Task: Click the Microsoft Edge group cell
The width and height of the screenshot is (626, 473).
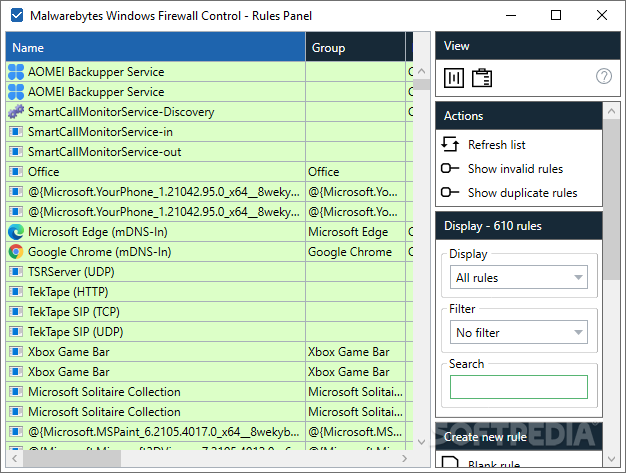Action: pyautogui.click(x=355, y=232)
